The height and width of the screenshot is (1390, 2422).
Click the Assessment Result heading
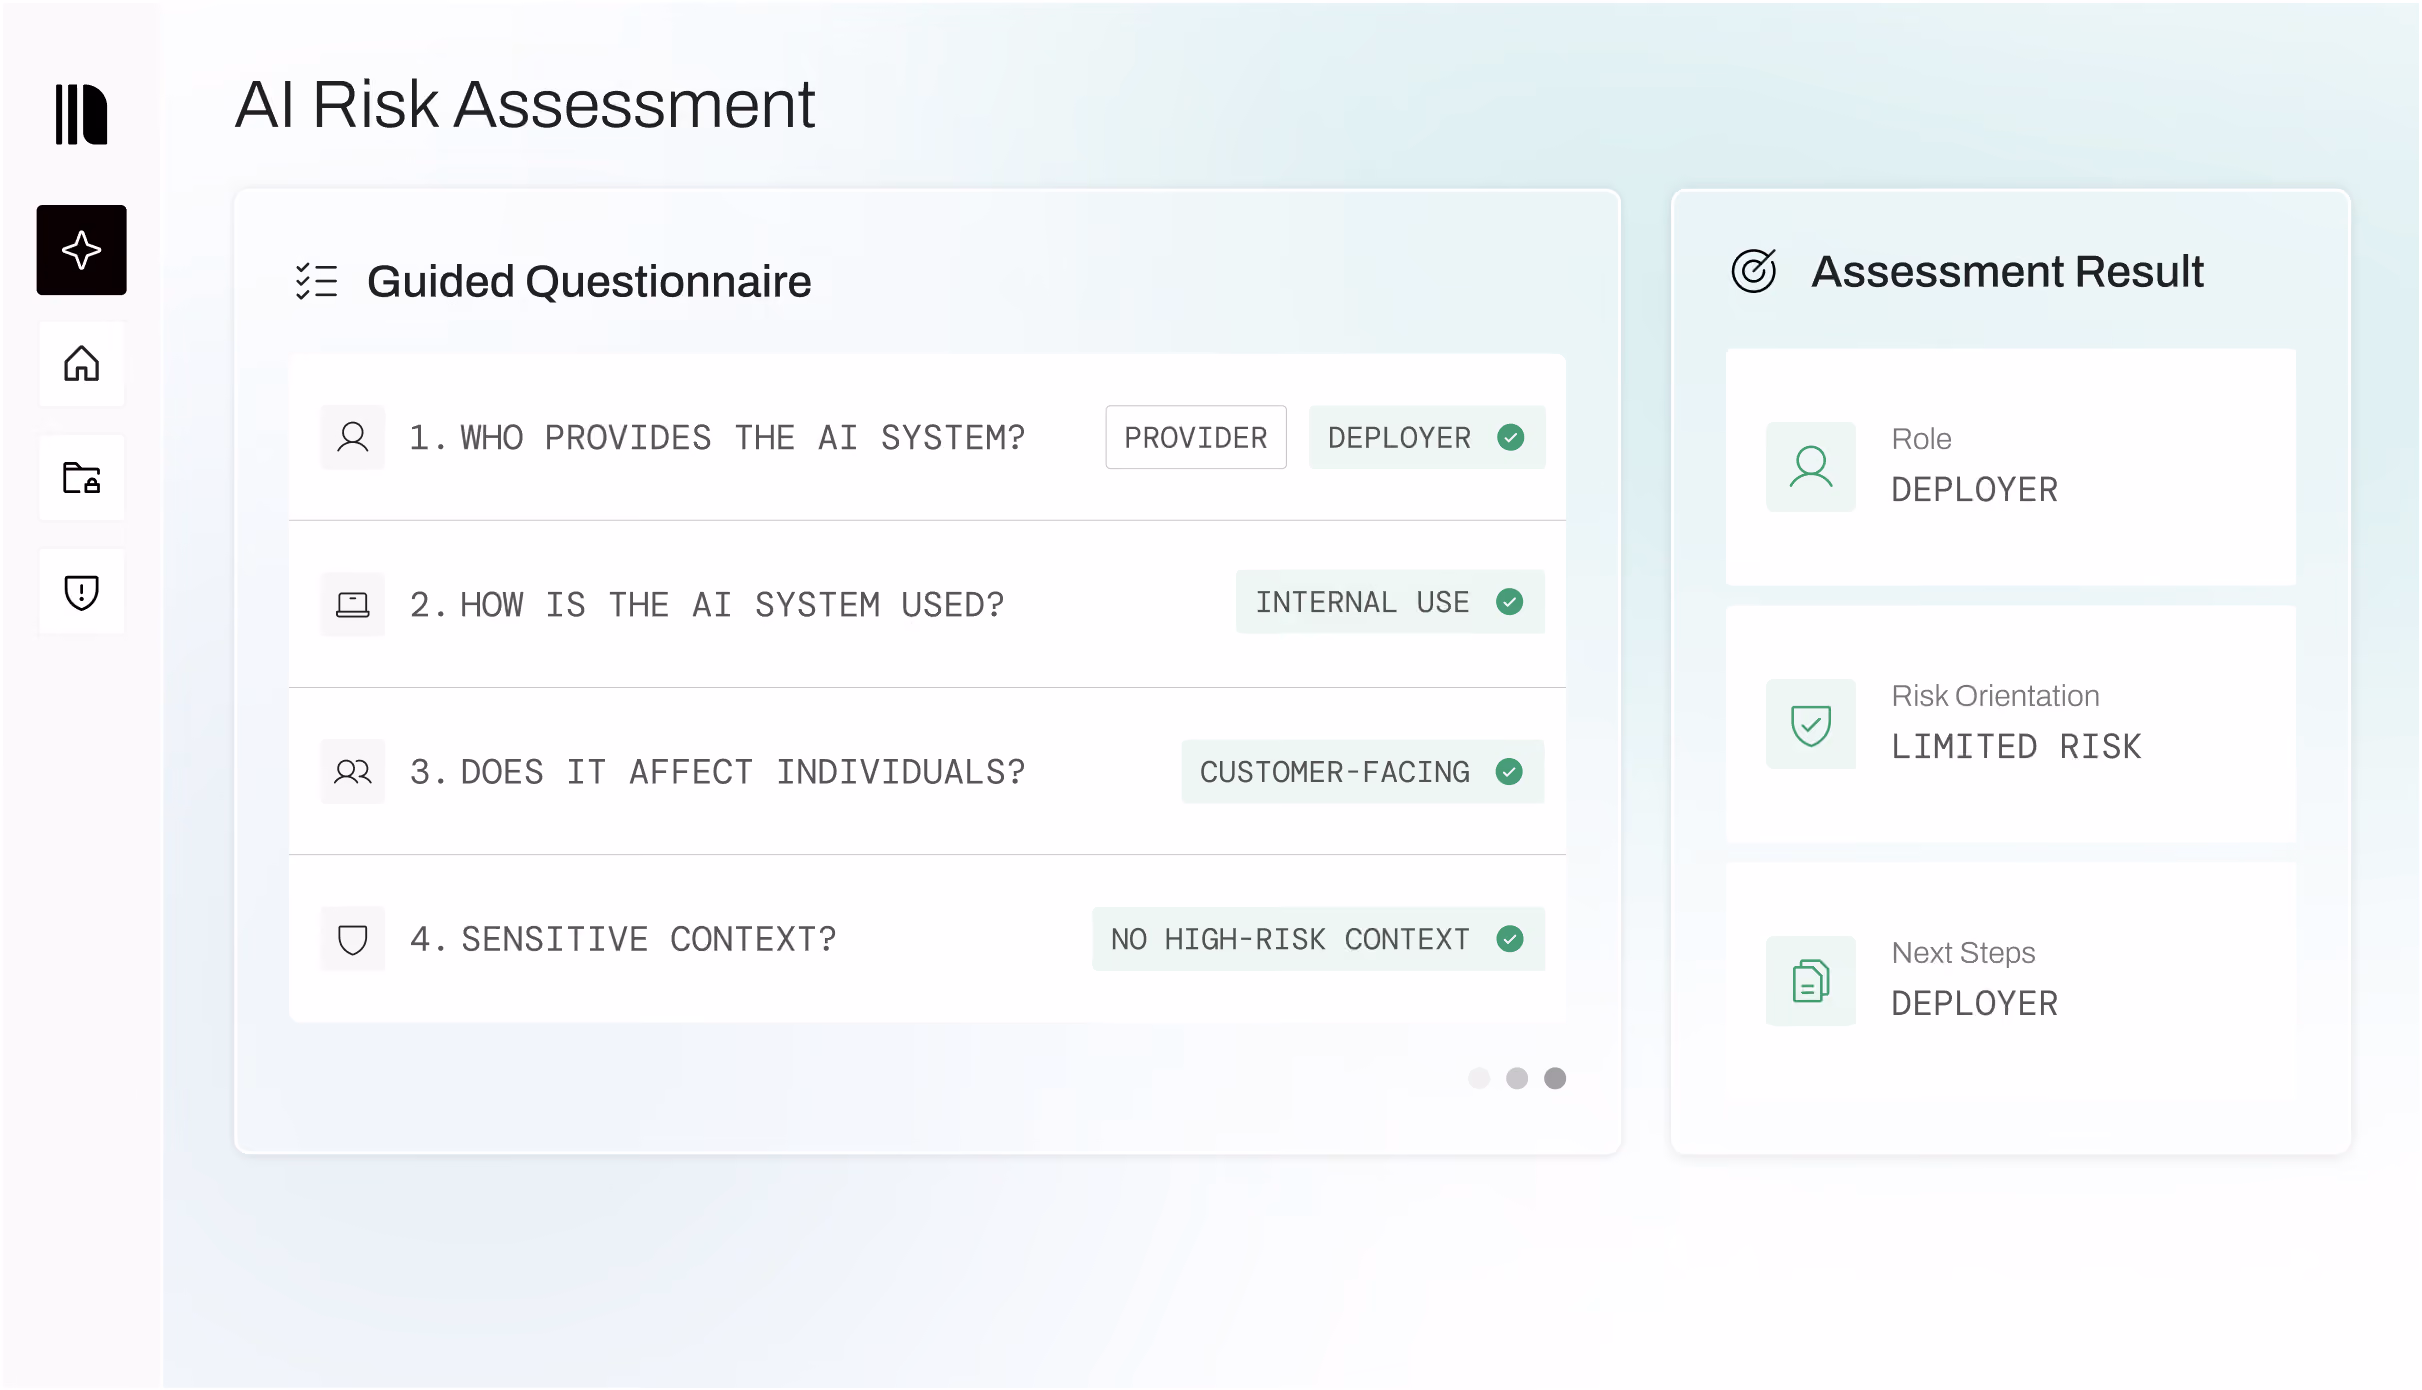2007,272
